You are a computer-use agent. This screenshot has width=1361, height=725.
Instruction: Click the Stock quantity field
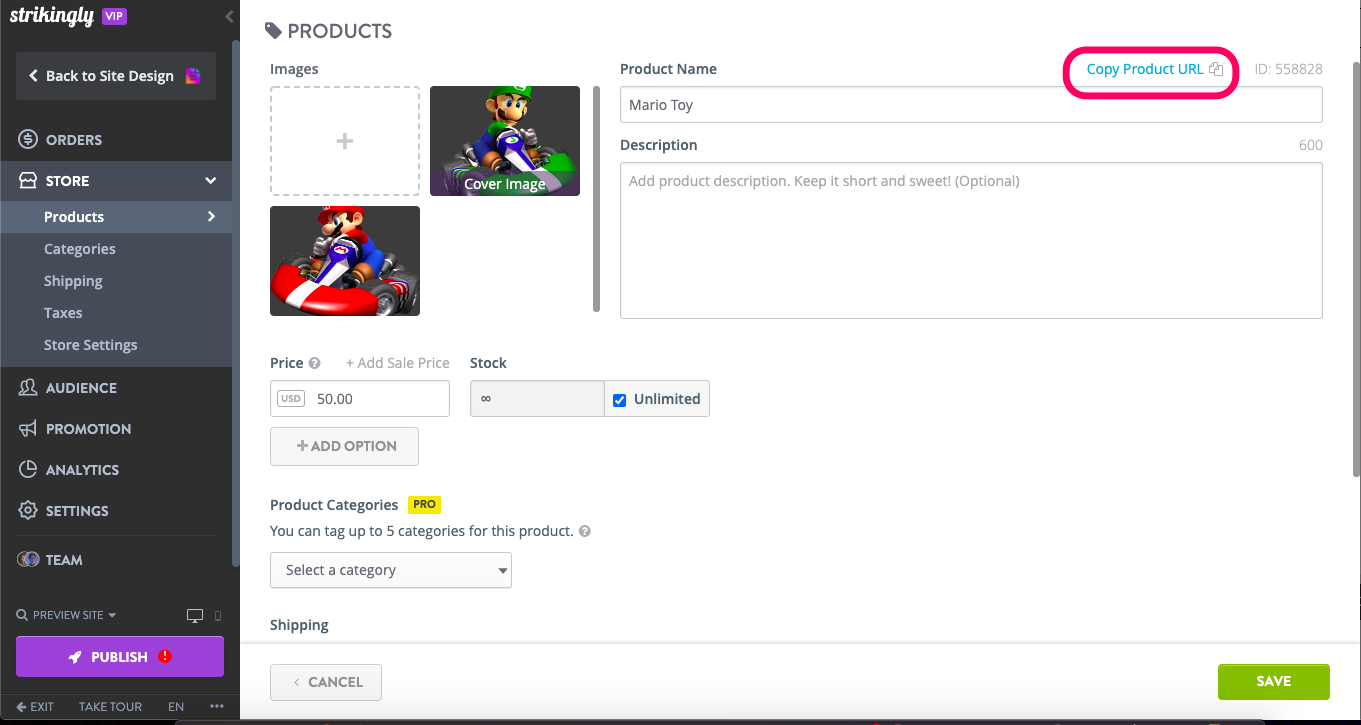coord(537,399)
